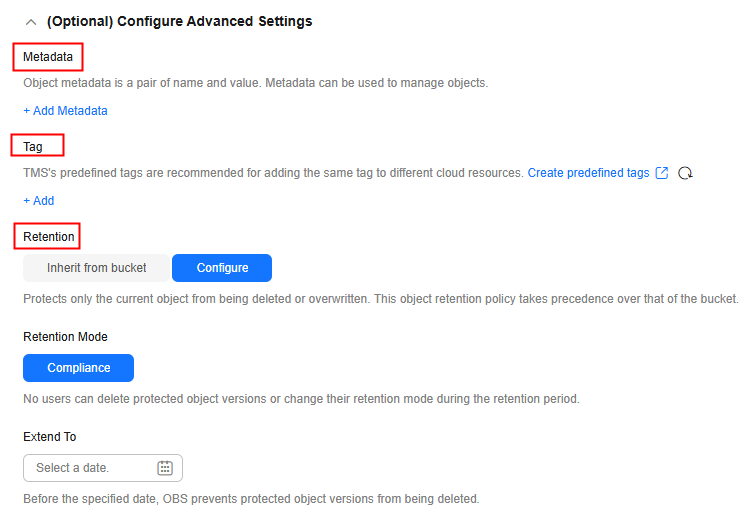Image resolution: width=755 pixels, height=521 pixels.
Task: Click the Metadata heading label
Action: coord(48,57)
